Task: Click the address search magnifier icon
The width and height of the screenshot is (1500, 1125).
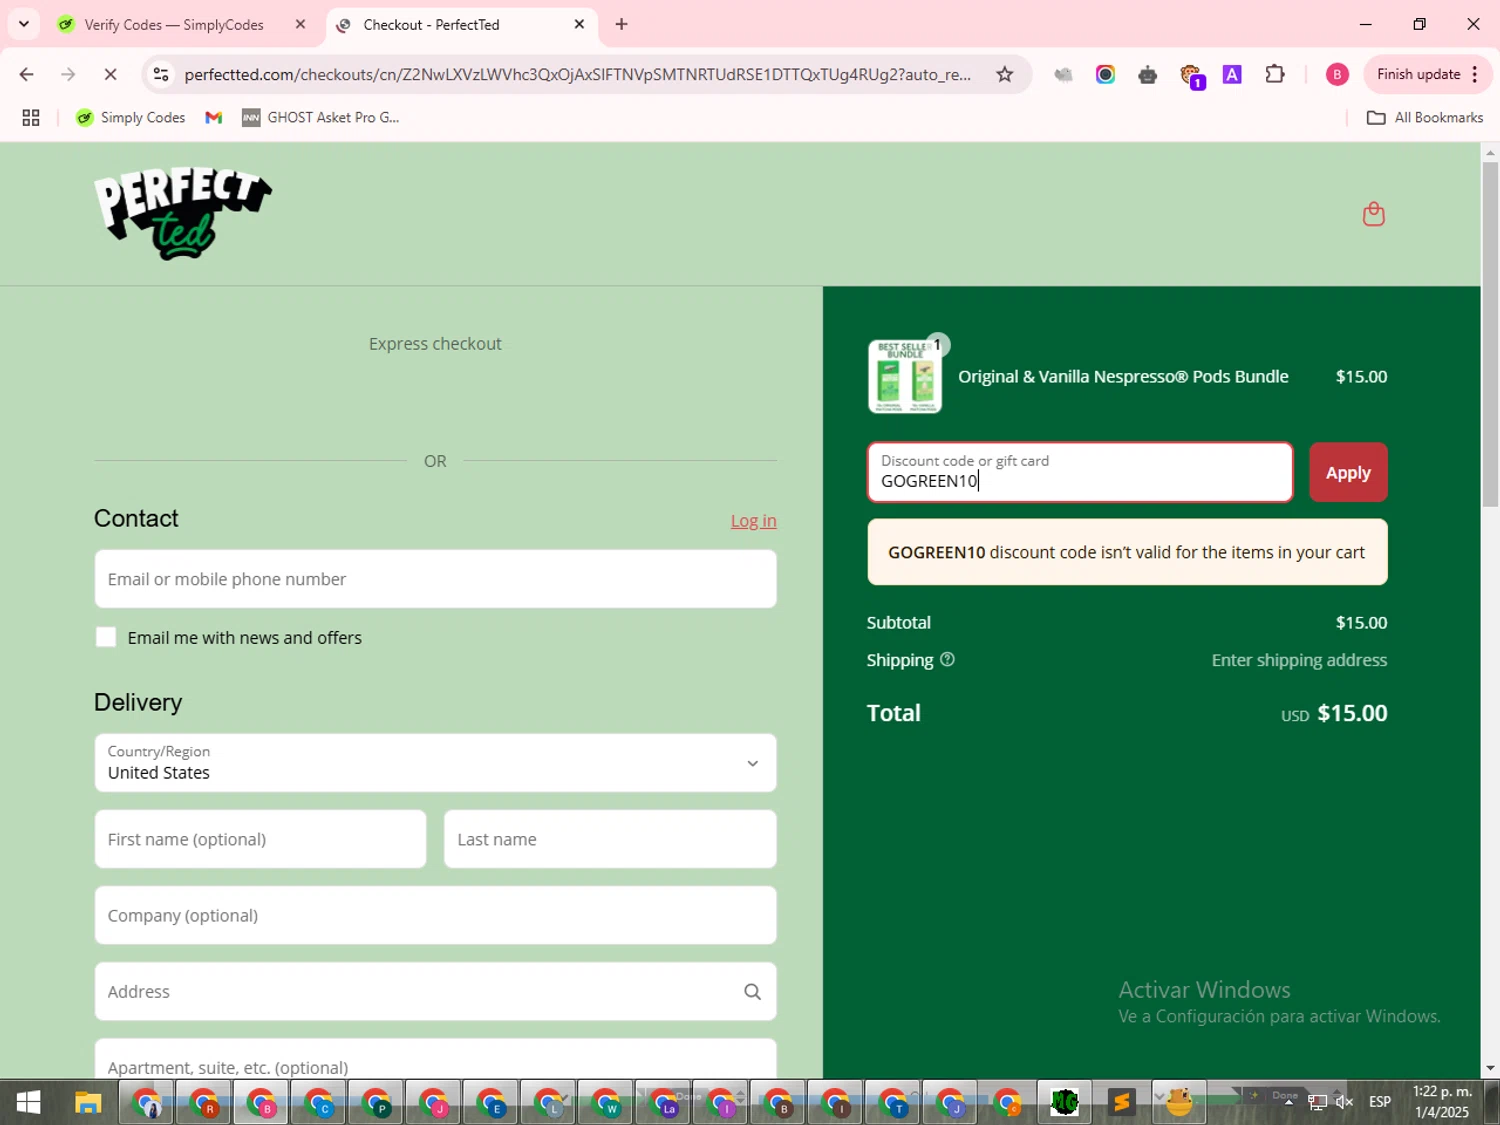Action: (x=752, y=992)
